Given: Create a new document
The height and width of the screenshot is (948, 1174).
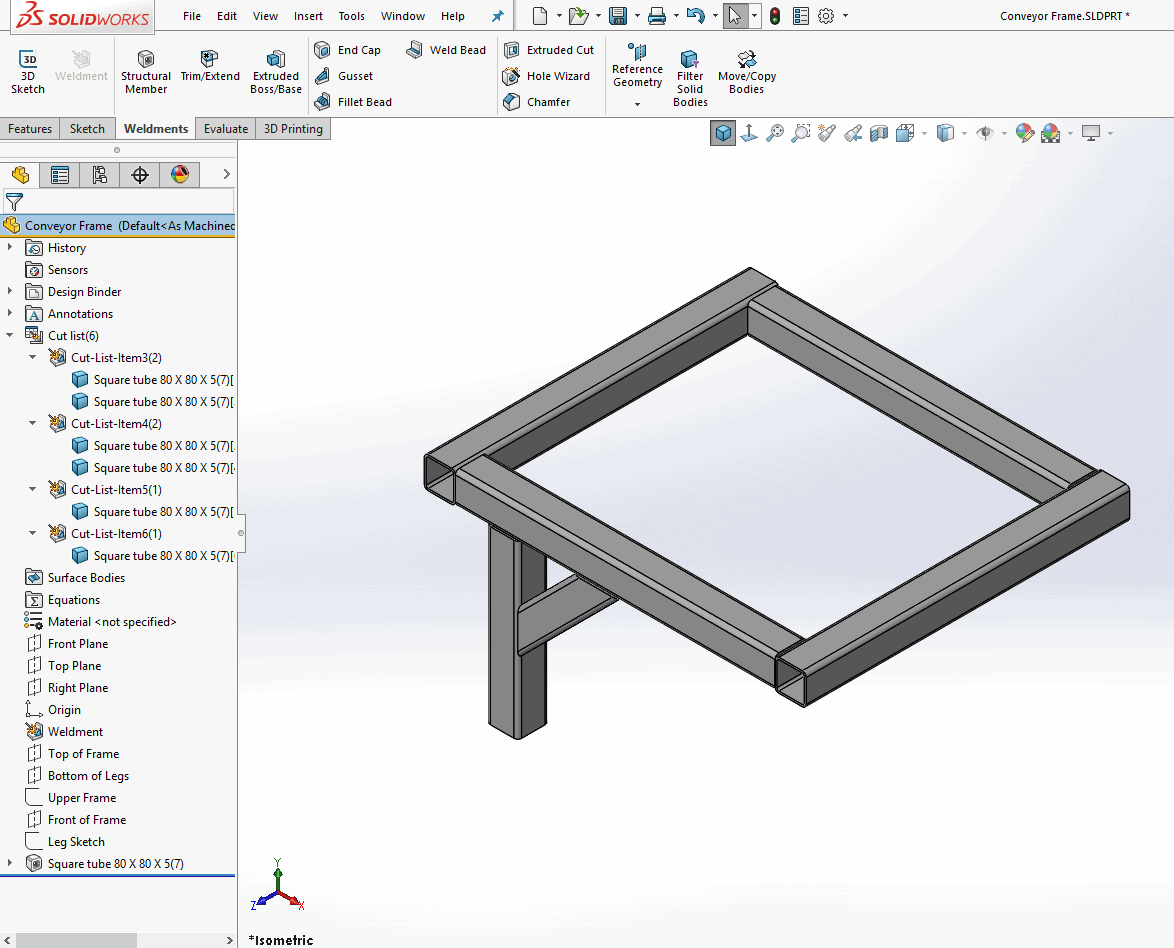Looking at the screenshot, I should tap(540, 16).
